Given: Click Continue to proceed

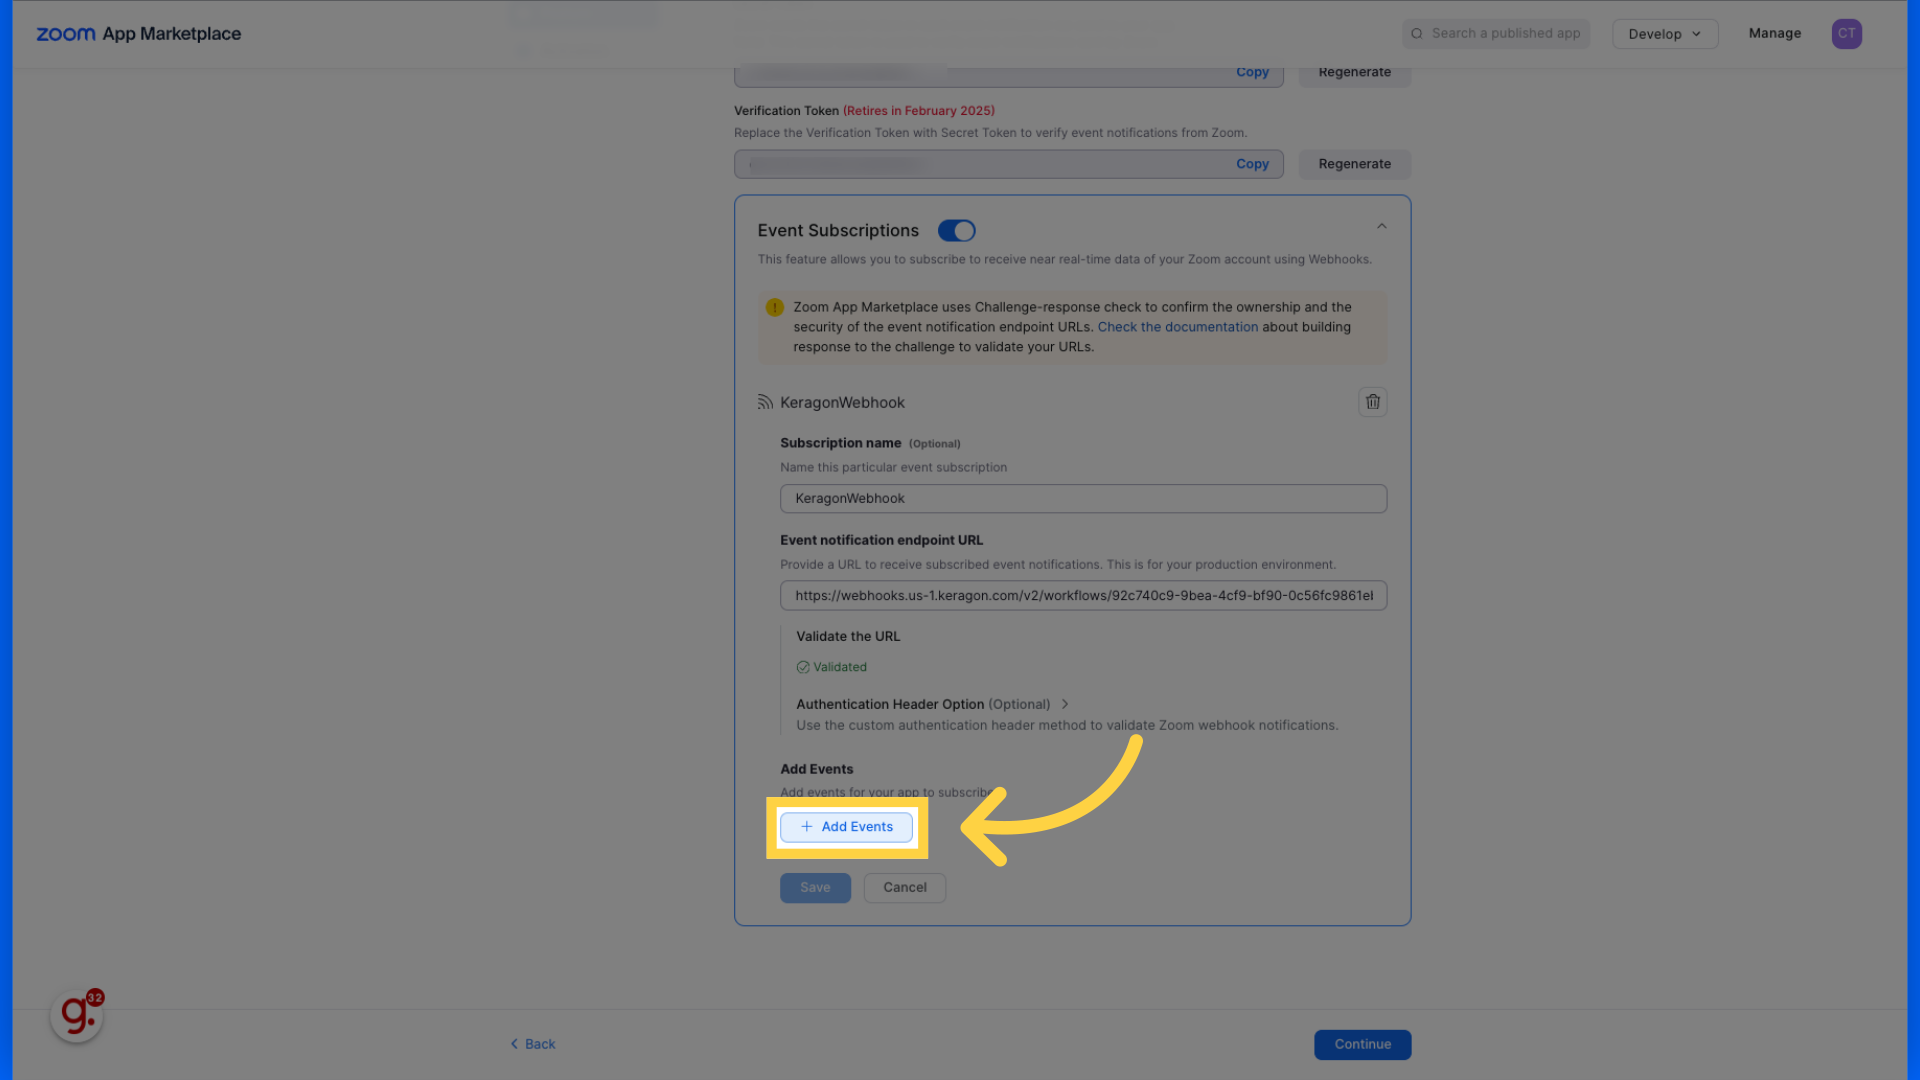Looking at the screenshot, I should (1362, 1044).
